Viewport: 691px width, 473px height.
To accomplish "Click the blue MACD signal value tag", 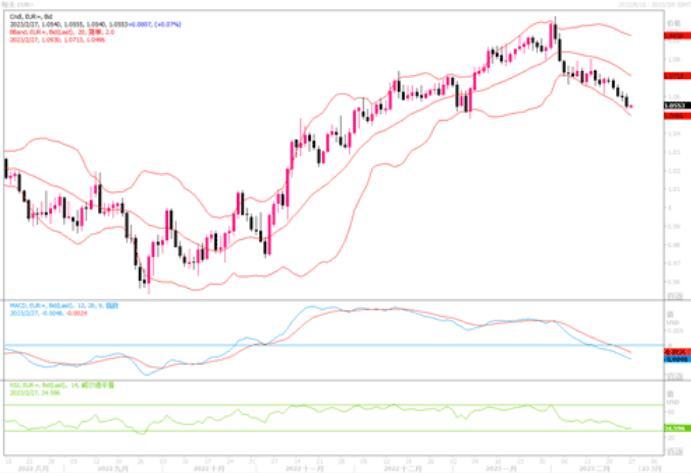I will pos(673,359).
